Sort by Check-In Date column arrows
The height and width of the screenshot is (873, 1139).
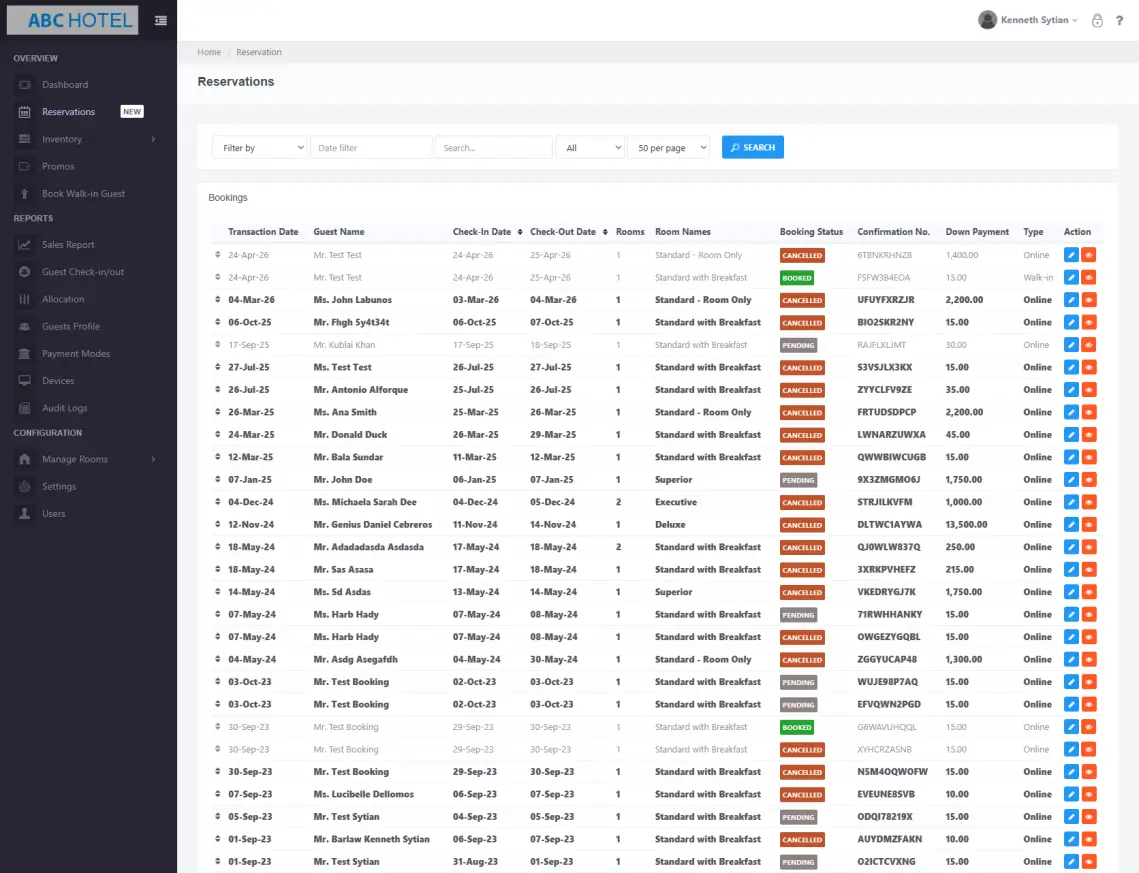coord(520,232)
